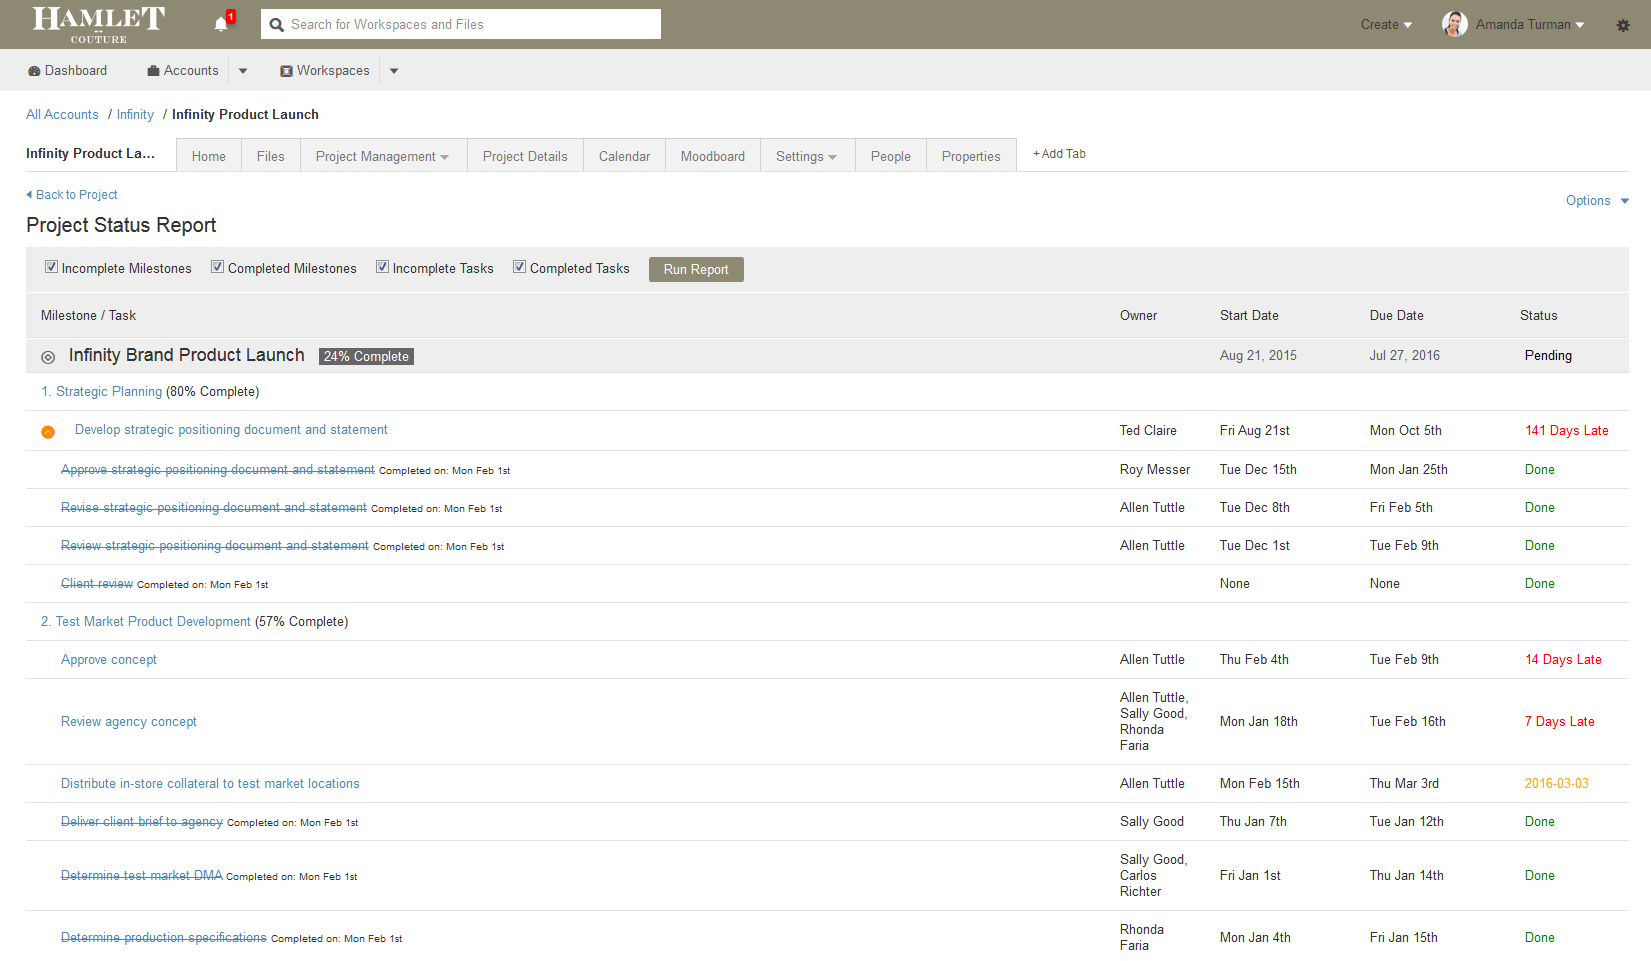The height and width of the screenshot is (961, 1651).
Task: Open the Workspaces dropdown arrow
Action: pyautogui.click(x=394, y=71)
